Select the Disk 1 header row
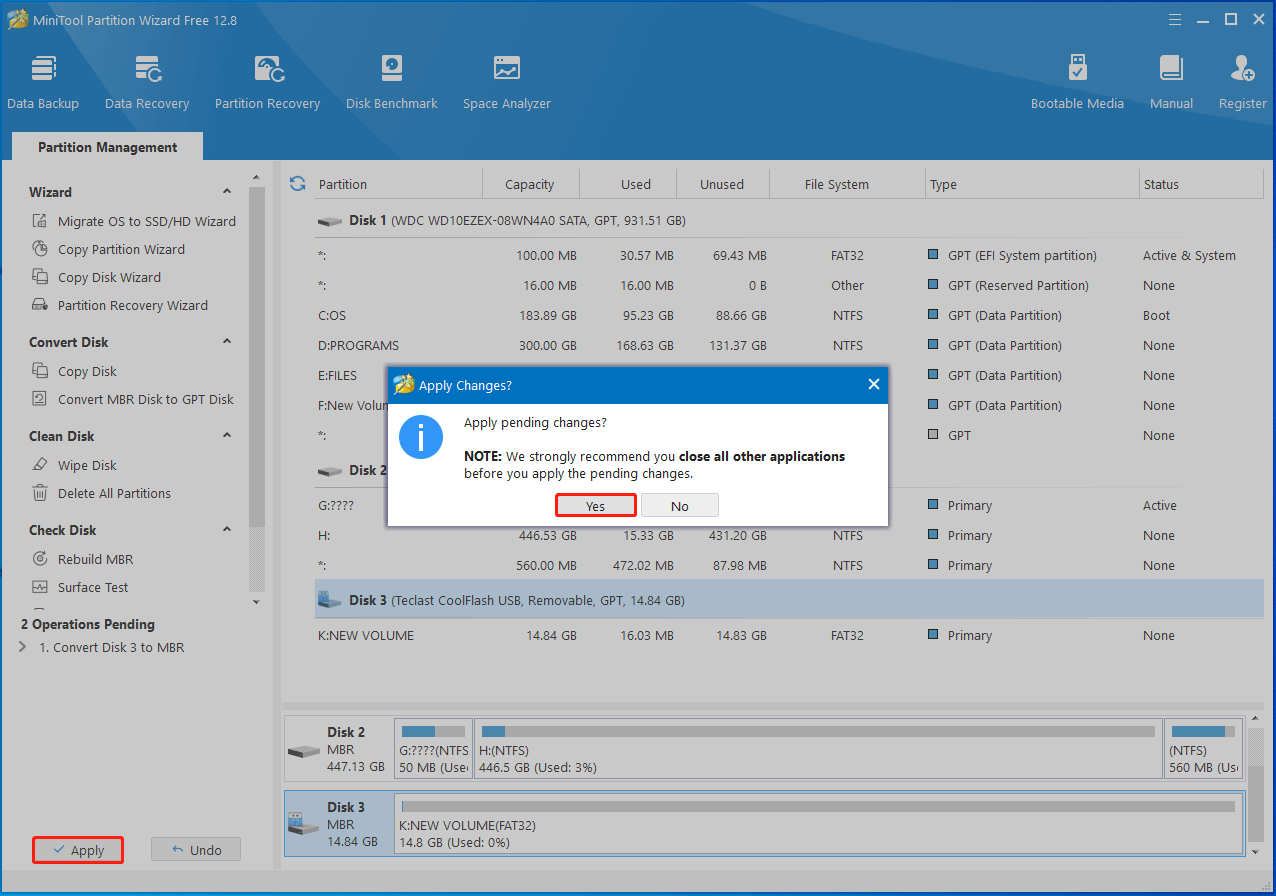 pos(789,220)
